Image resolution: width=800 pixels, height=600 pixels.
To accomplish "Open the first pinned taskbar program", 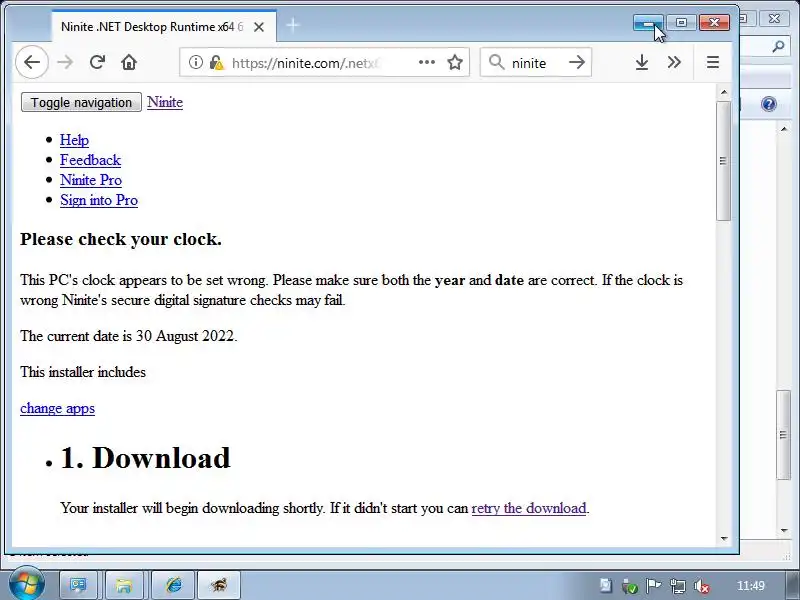I will point(79,585).
